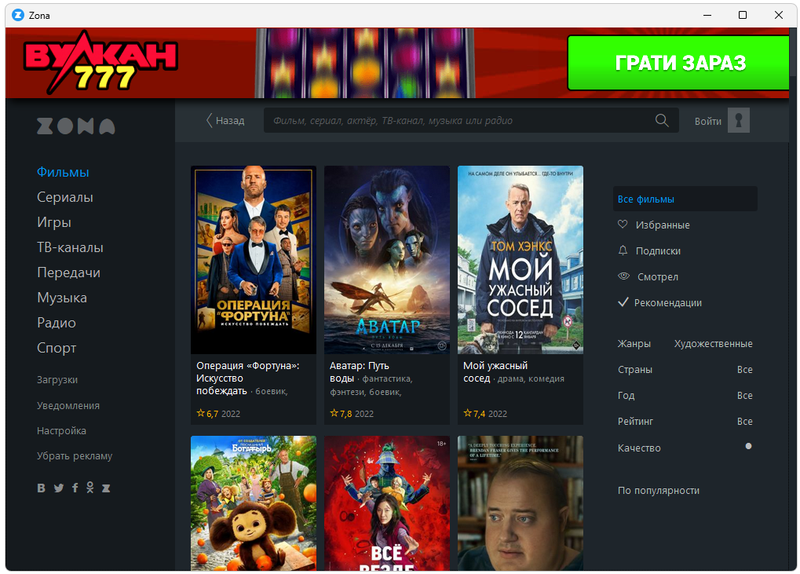Click the ZONA logo in sidebar
The height and width of the screenshot is (574, 800).
tap(76, 126)
